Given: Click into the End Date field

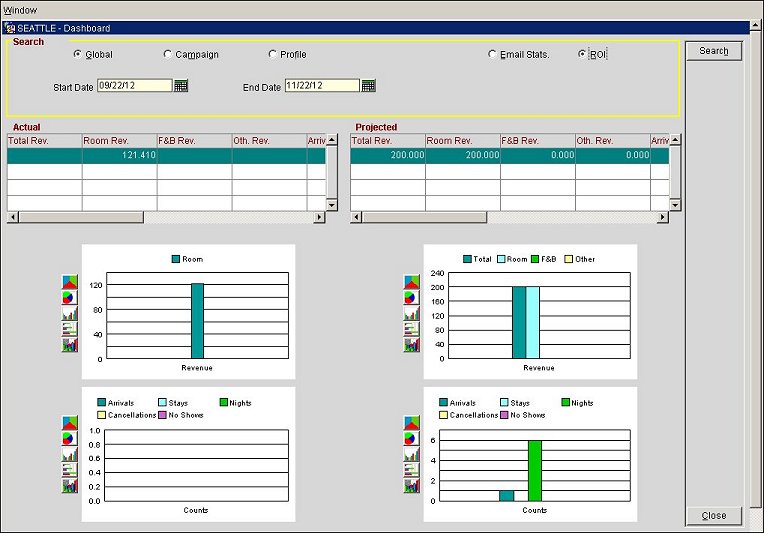Looking at the screenshot, I should [322, 86].
